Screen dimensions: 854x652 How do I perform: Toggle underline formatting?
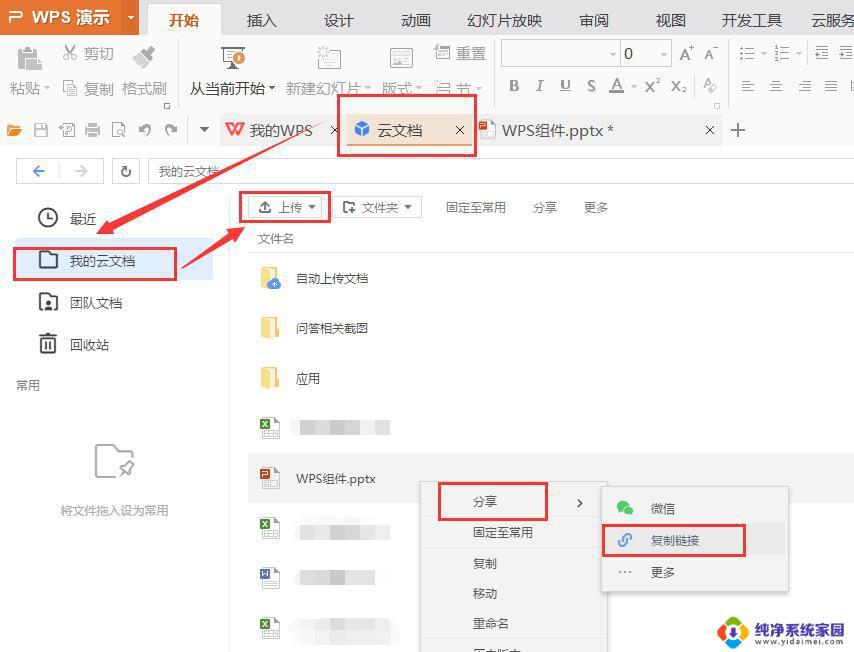pos(565,87)
